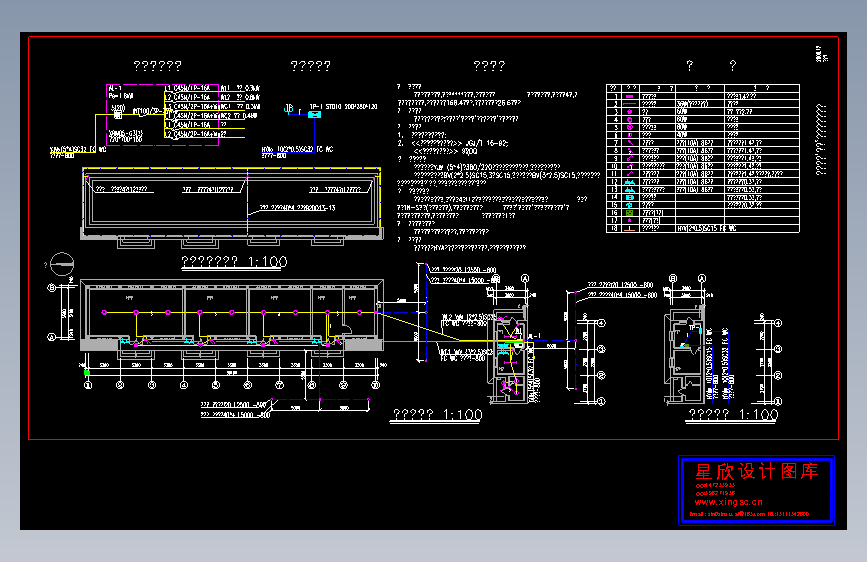Click the green marker square at the plan's lower-left corner
Image resolution: width=867 pixels, height=562 pixels.
point(87,372)
